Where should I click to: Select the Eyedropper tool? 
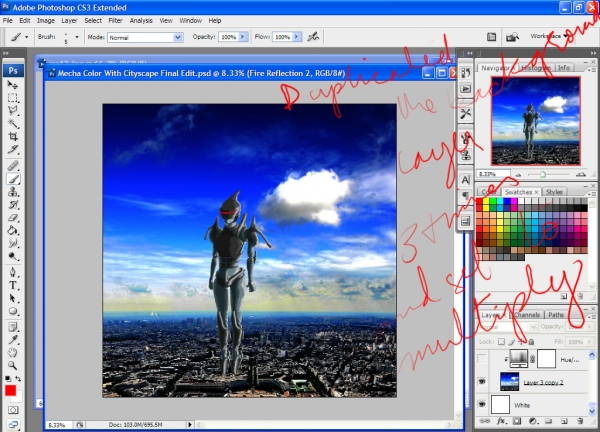click(x=13, y=340)
